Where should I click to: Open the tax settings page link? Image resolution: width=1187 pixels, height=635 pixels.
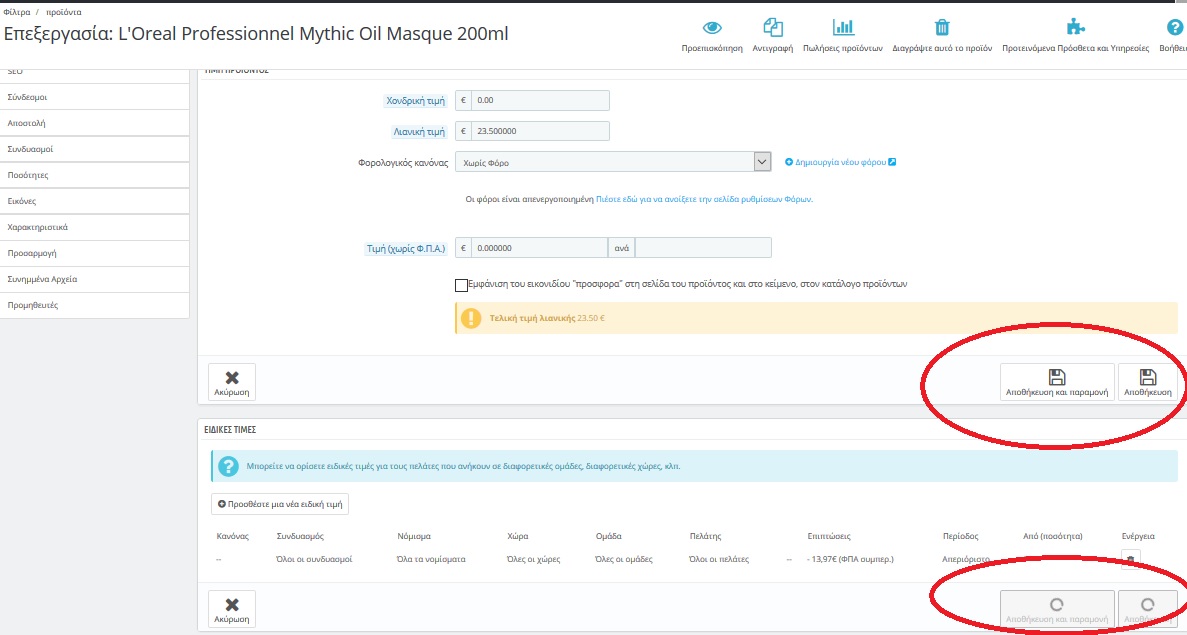coord(704,199)
